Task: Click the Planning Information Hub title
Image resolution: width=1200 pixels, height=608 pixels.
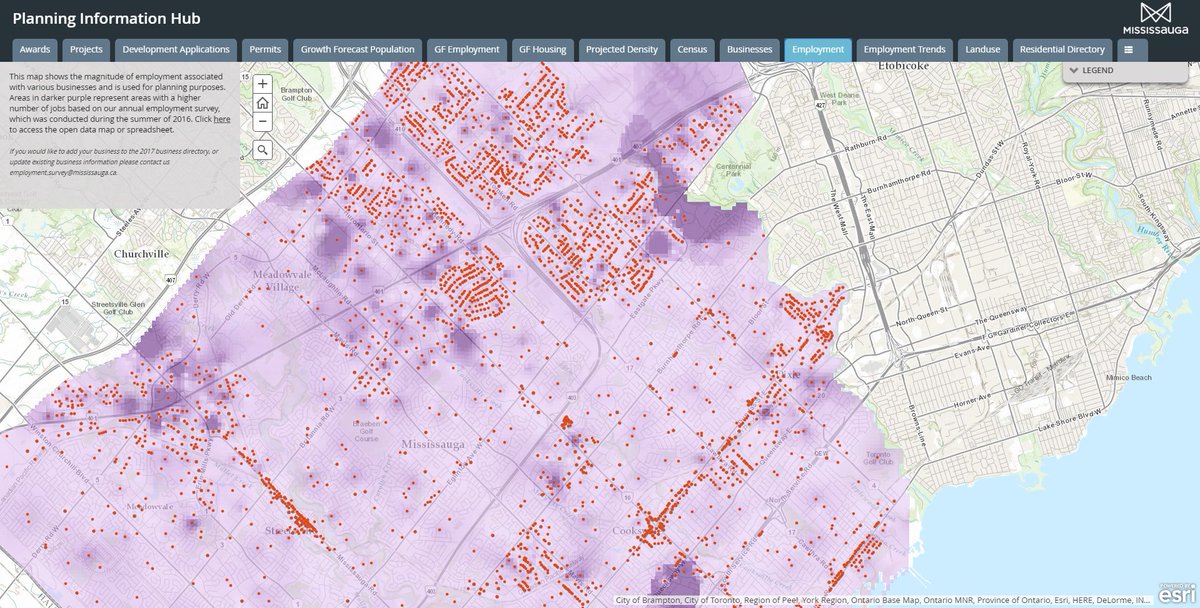Action: coord(106,18)
